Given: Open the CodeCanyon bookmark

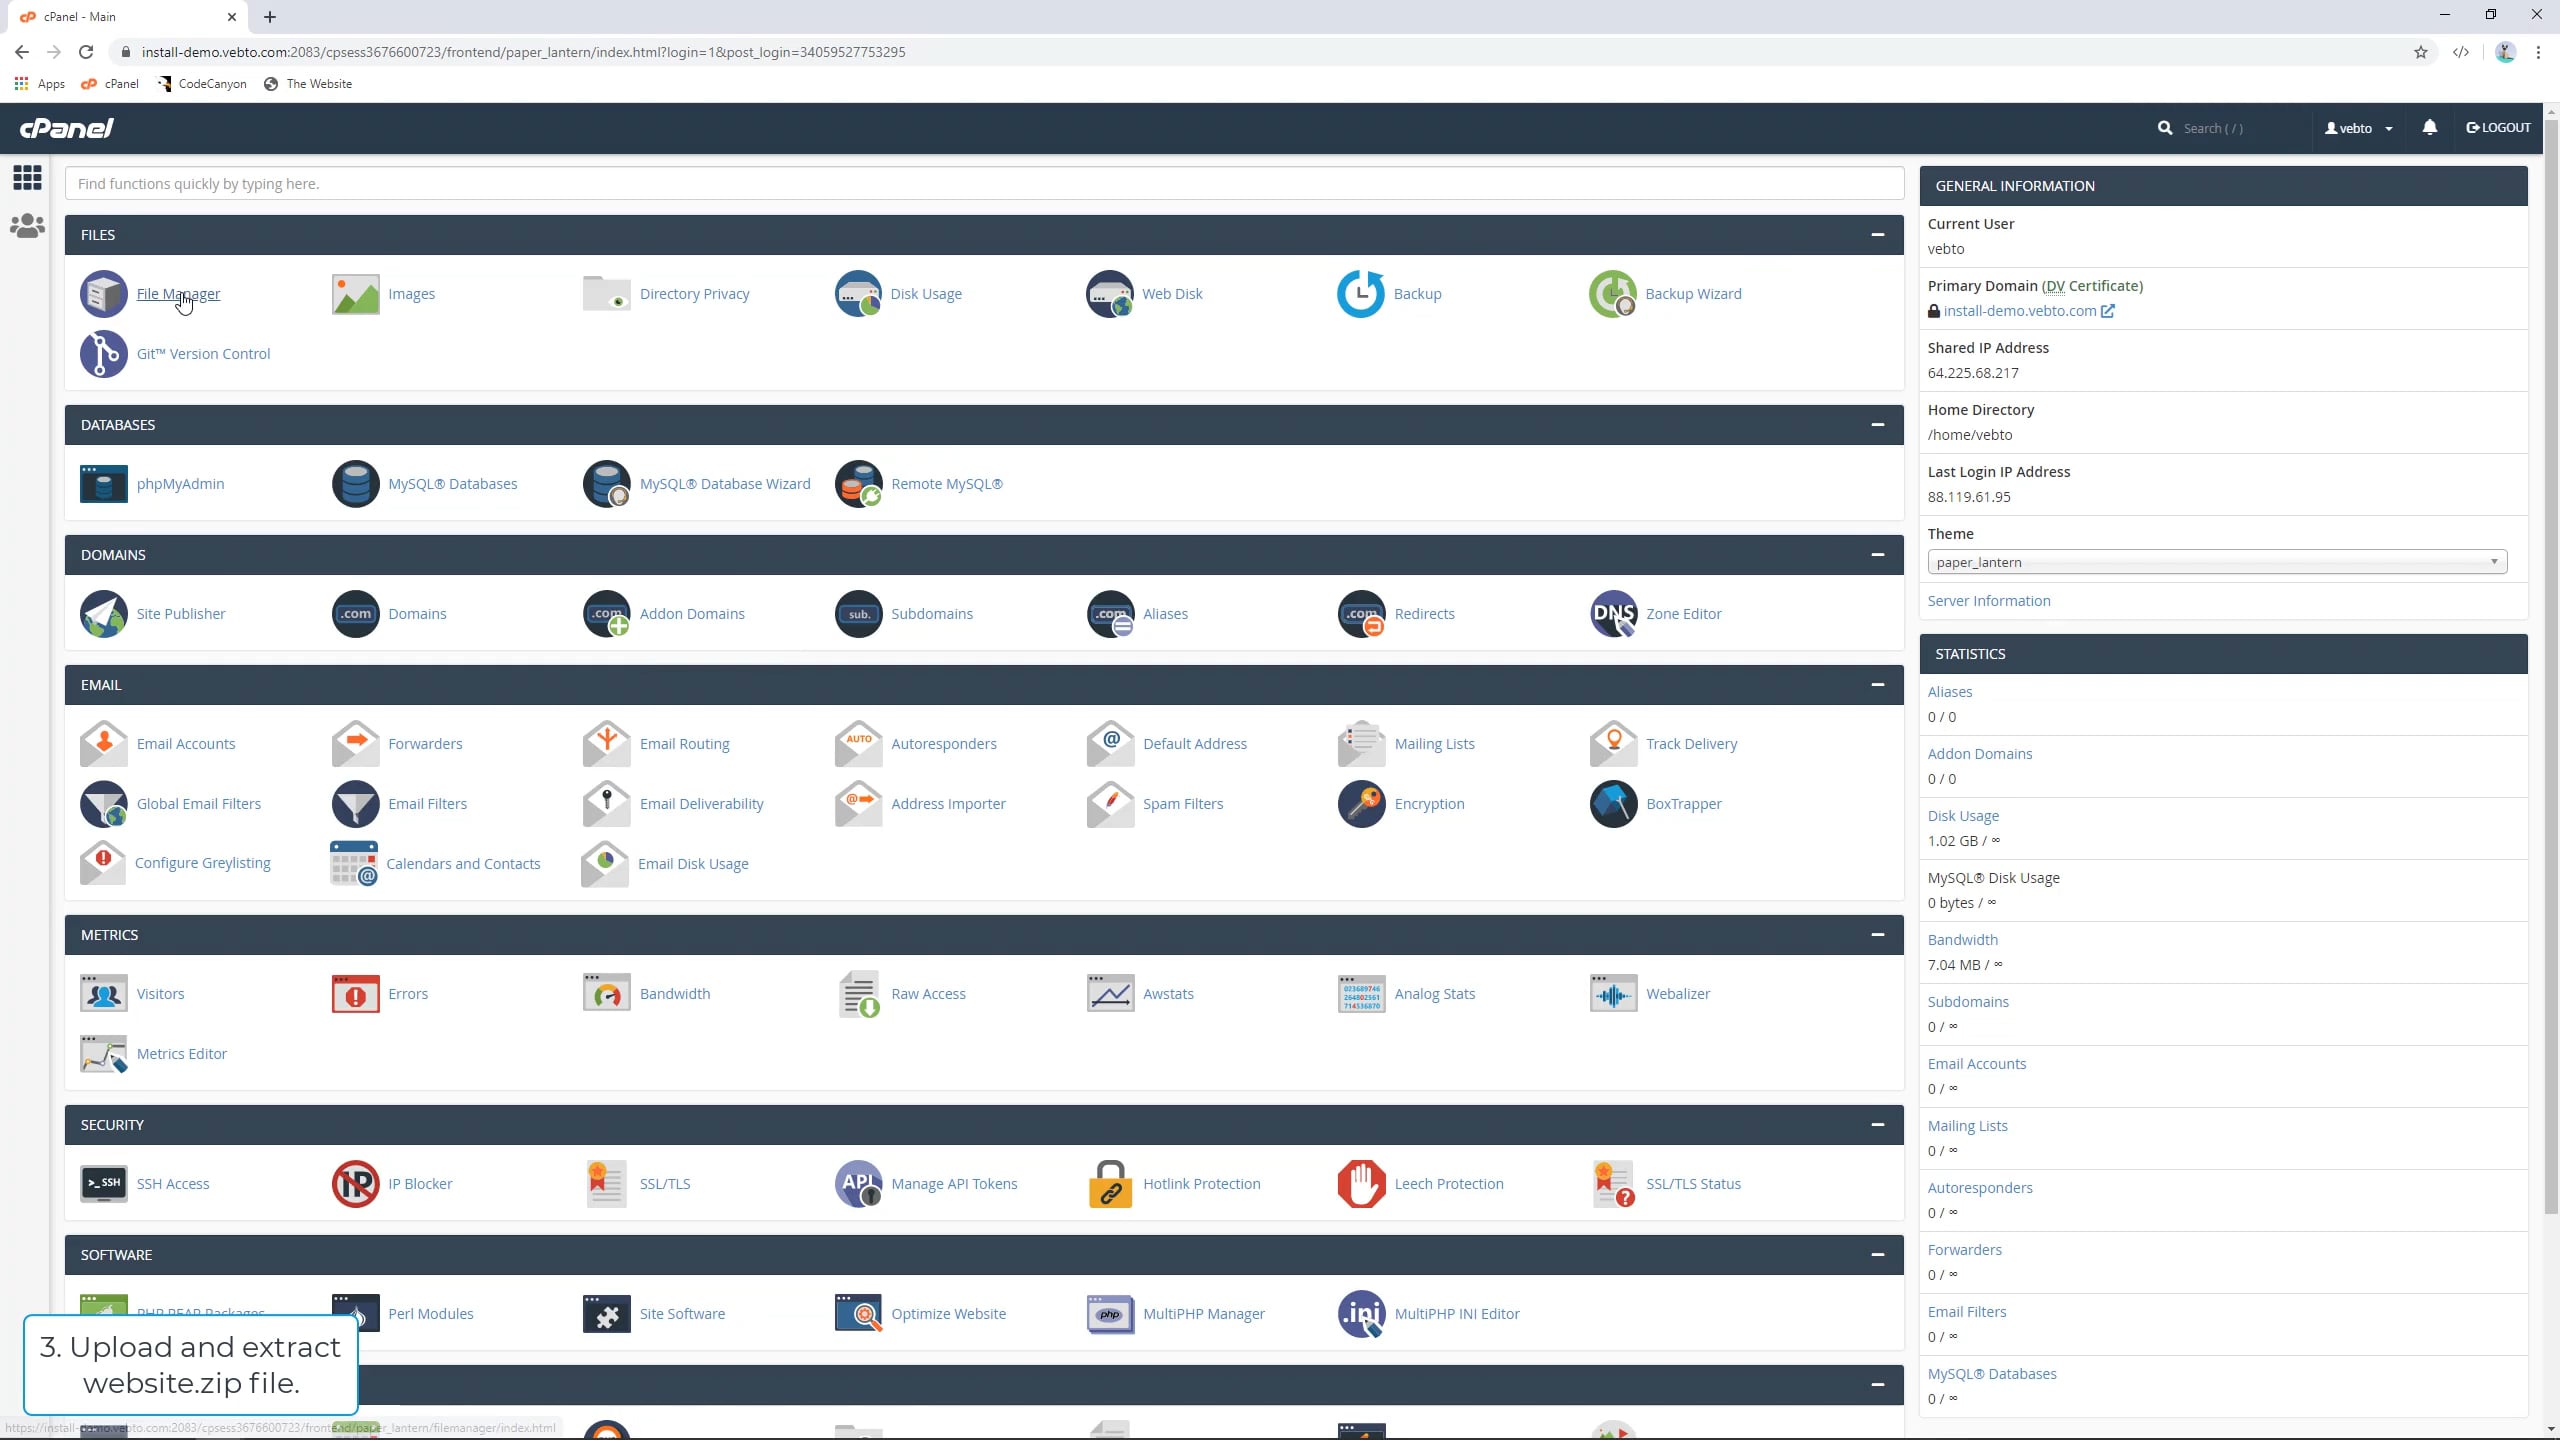Looking at the screenshot, I should [202, 84].
